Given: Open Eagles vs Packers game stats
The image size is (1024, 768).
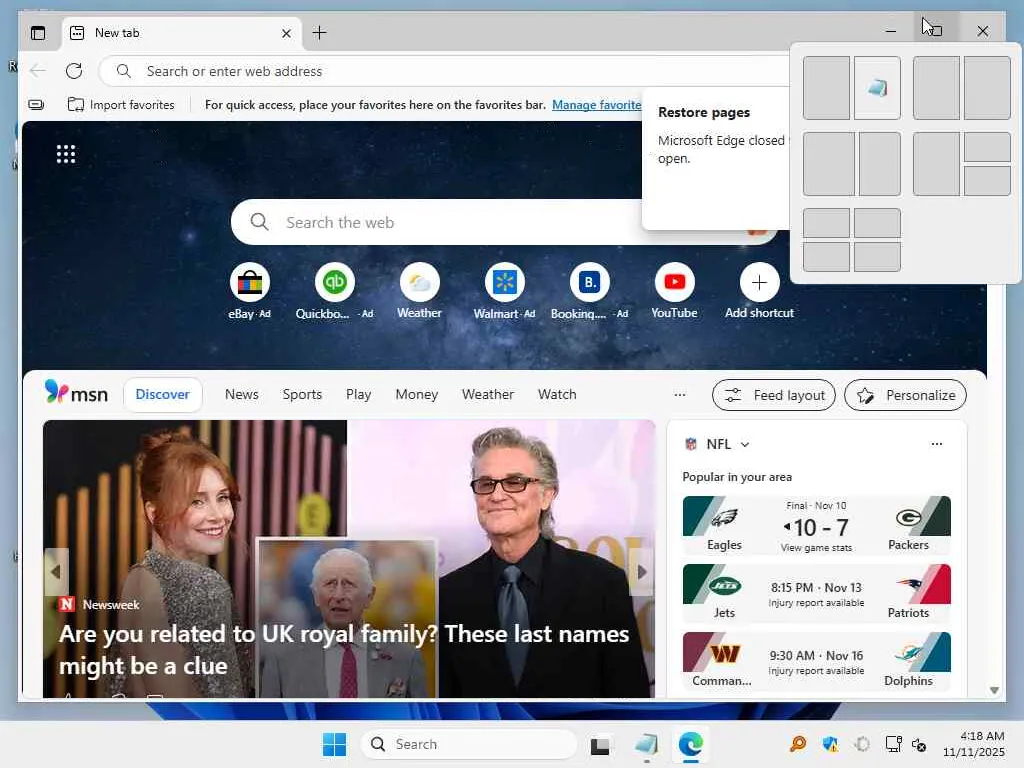Looking at the screenshot, I should pyautogui.click(x=816, y=526).
